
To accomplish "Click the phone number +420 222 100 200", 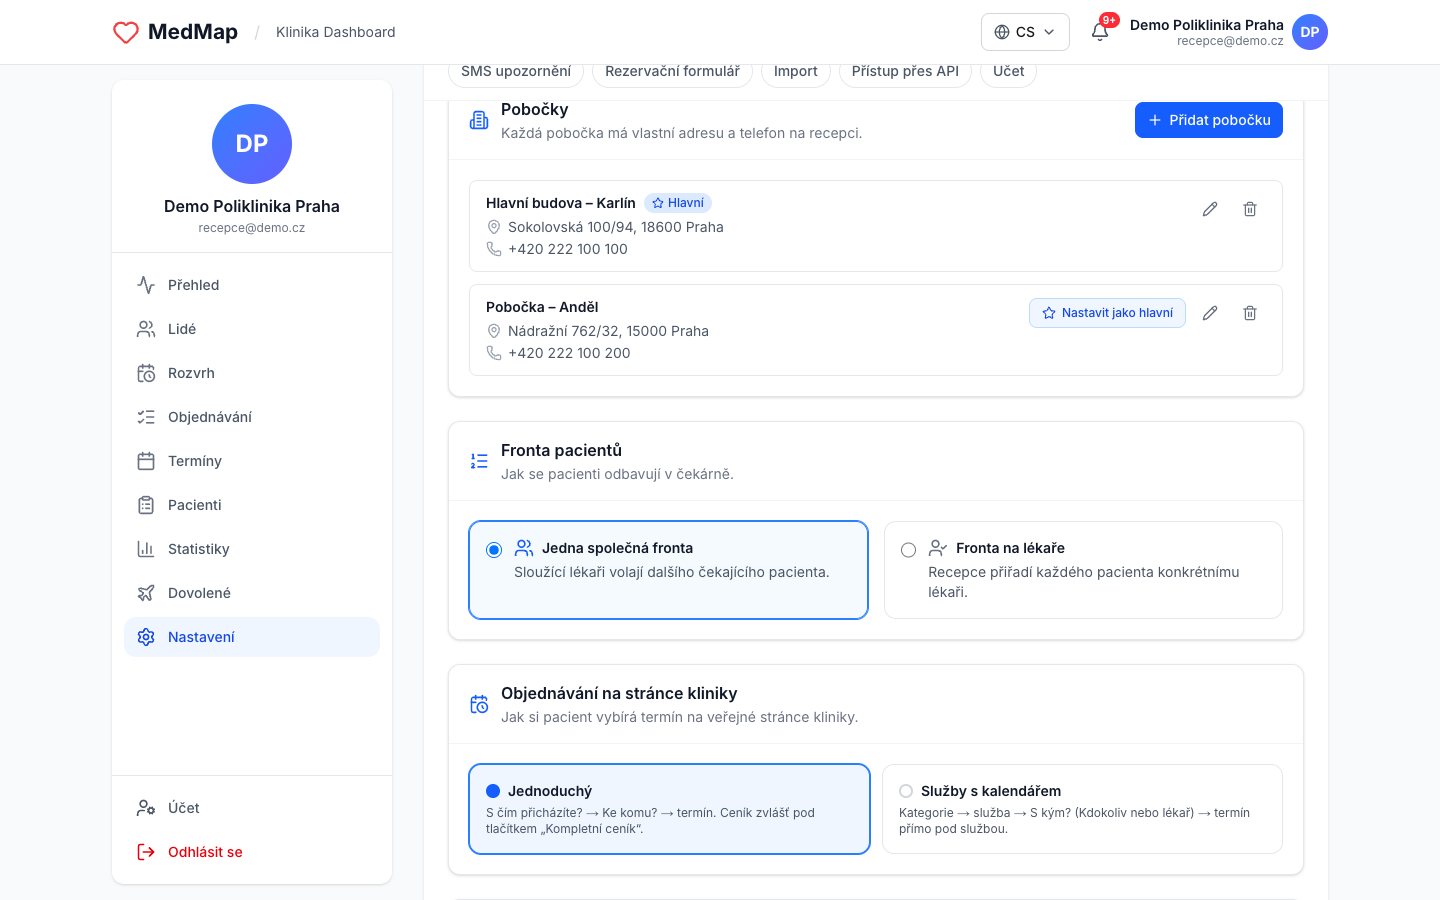I will pyautogui.click(x=569, y=353).
